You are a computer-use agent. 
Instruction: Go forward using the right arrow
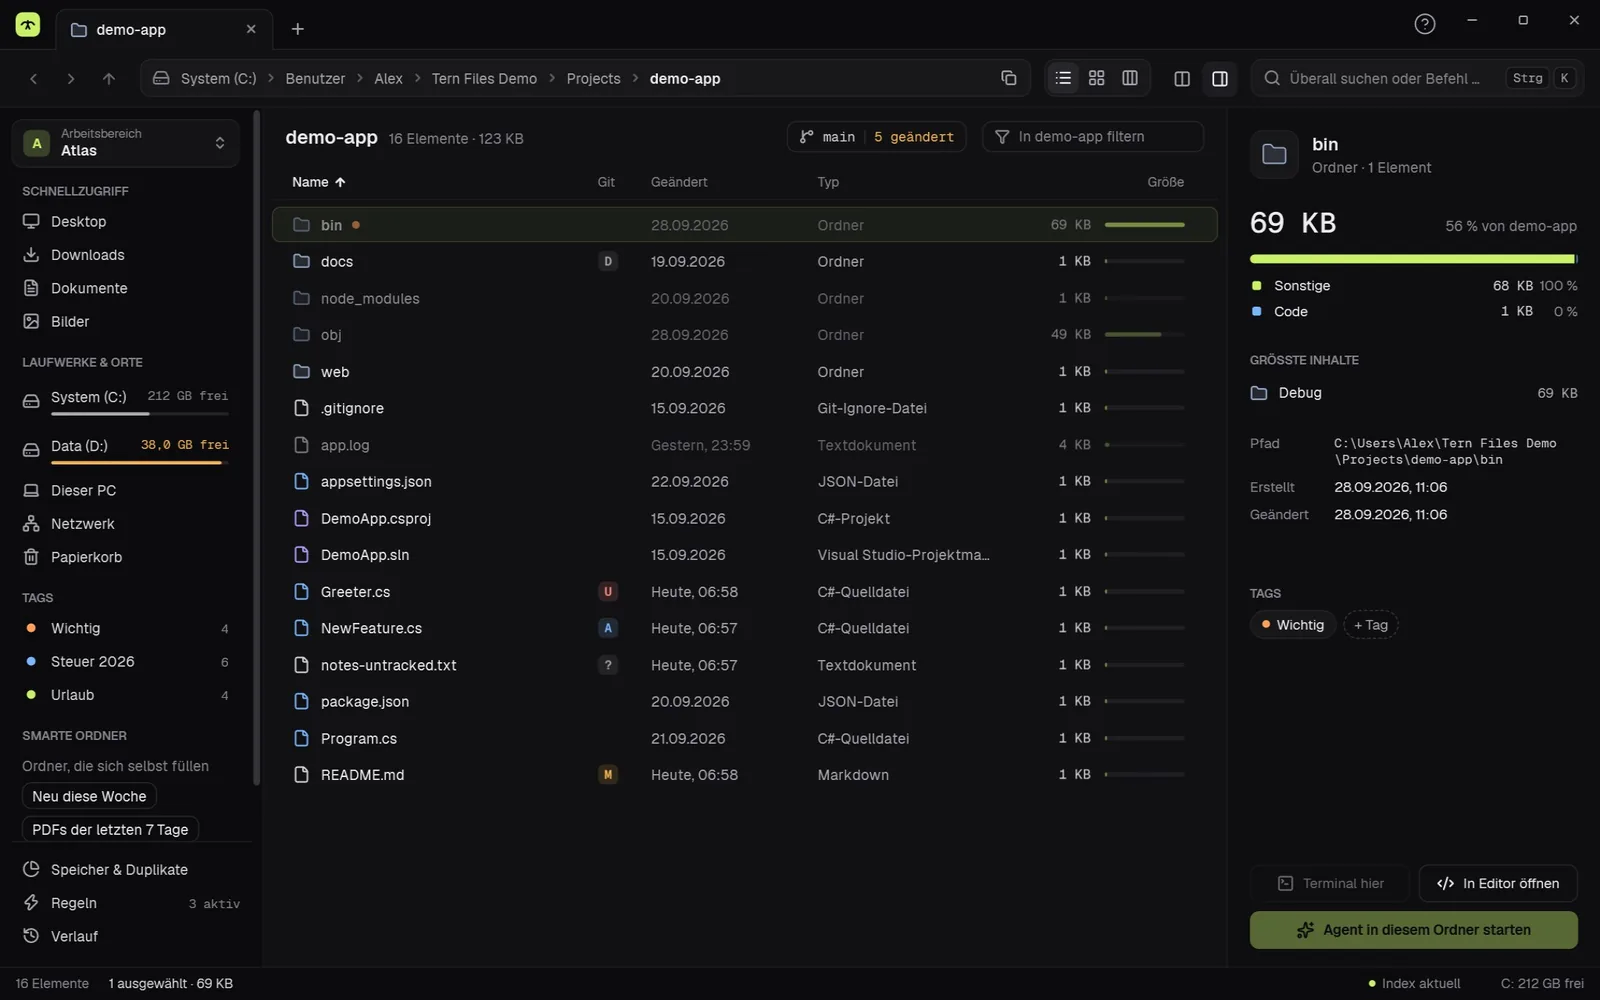click(70, 78)
